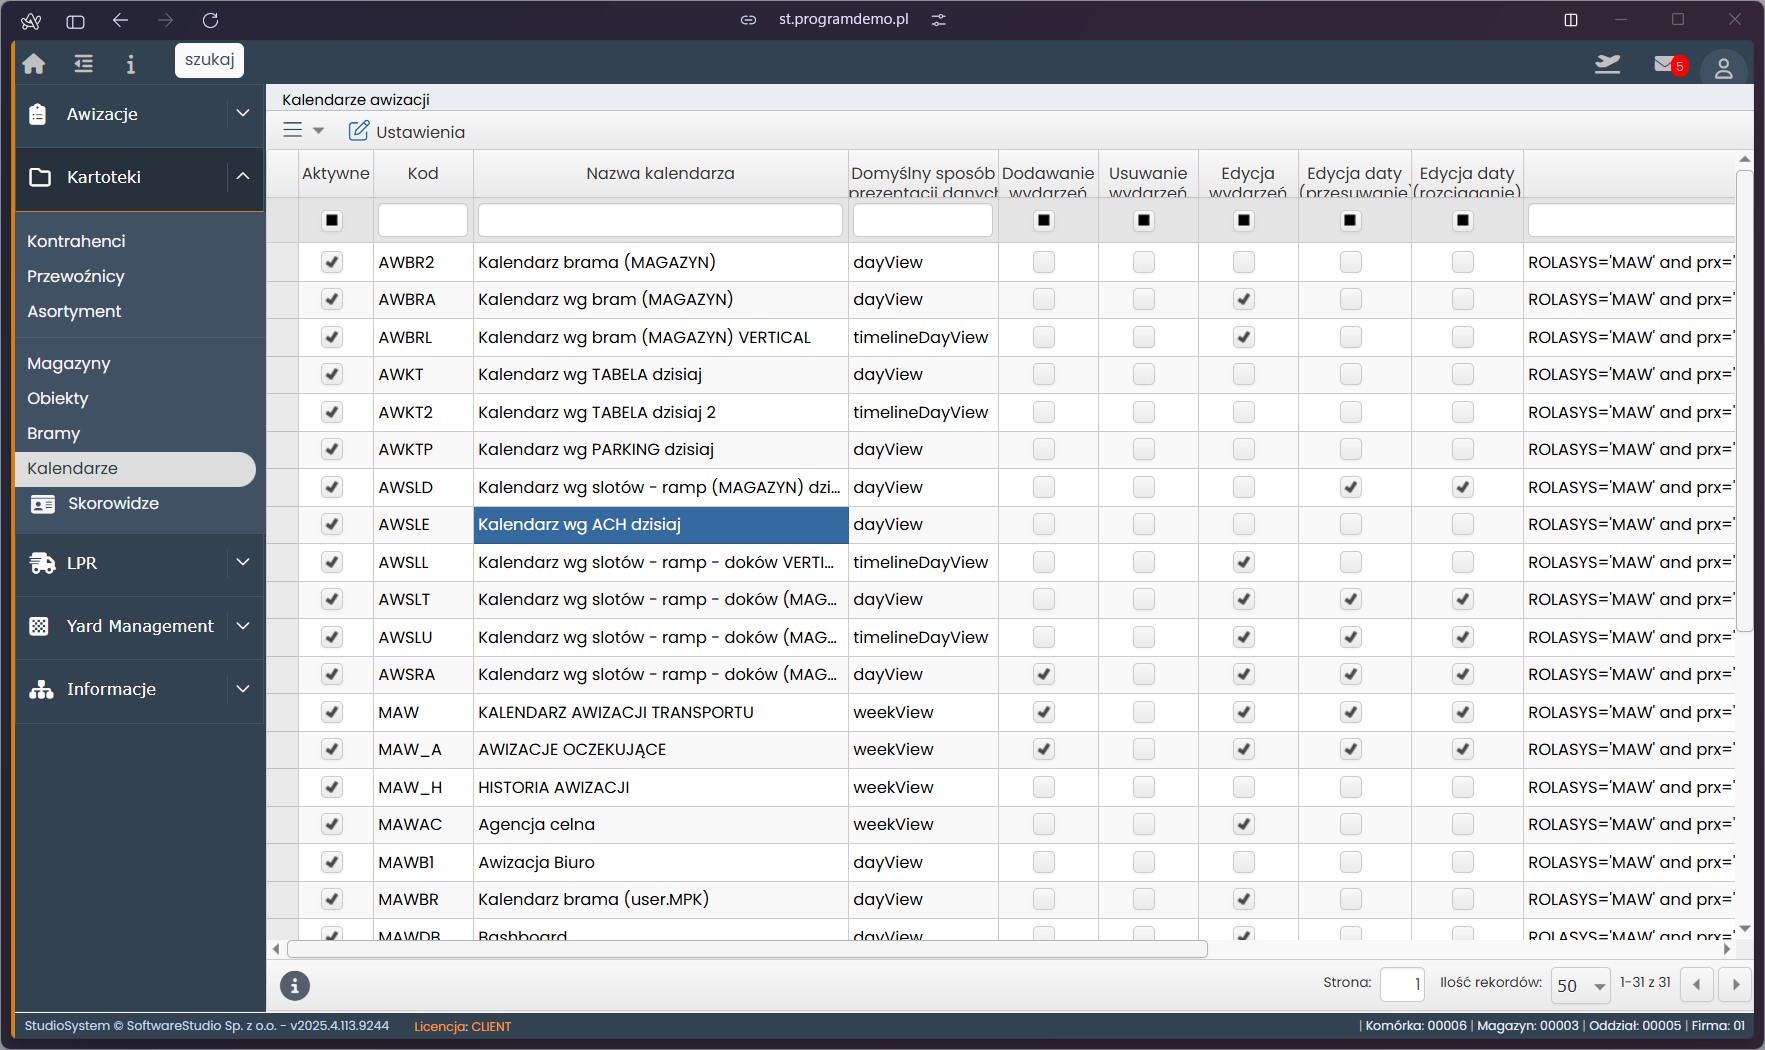Open the user profile icon
Viewport: 1765px width, 1050px height.
pyautogui.click(x=1723, y=68)
